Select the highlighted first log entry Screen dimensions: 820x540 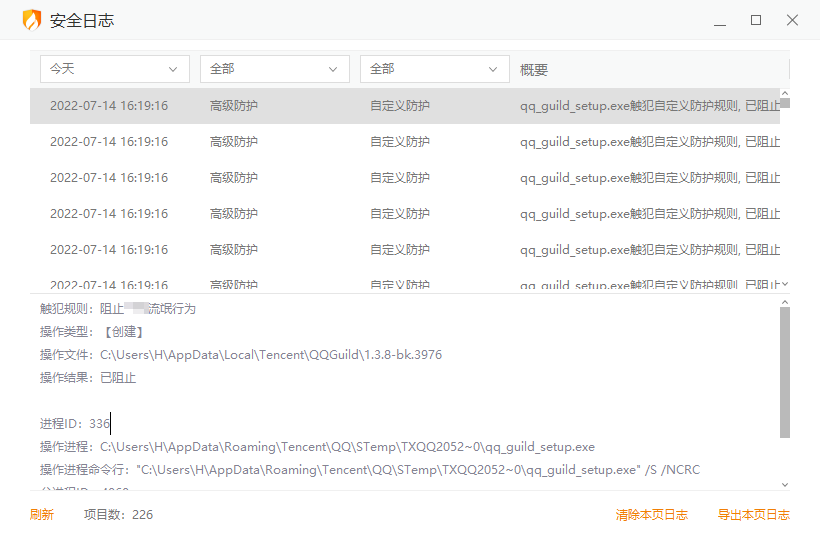(400, 106)
